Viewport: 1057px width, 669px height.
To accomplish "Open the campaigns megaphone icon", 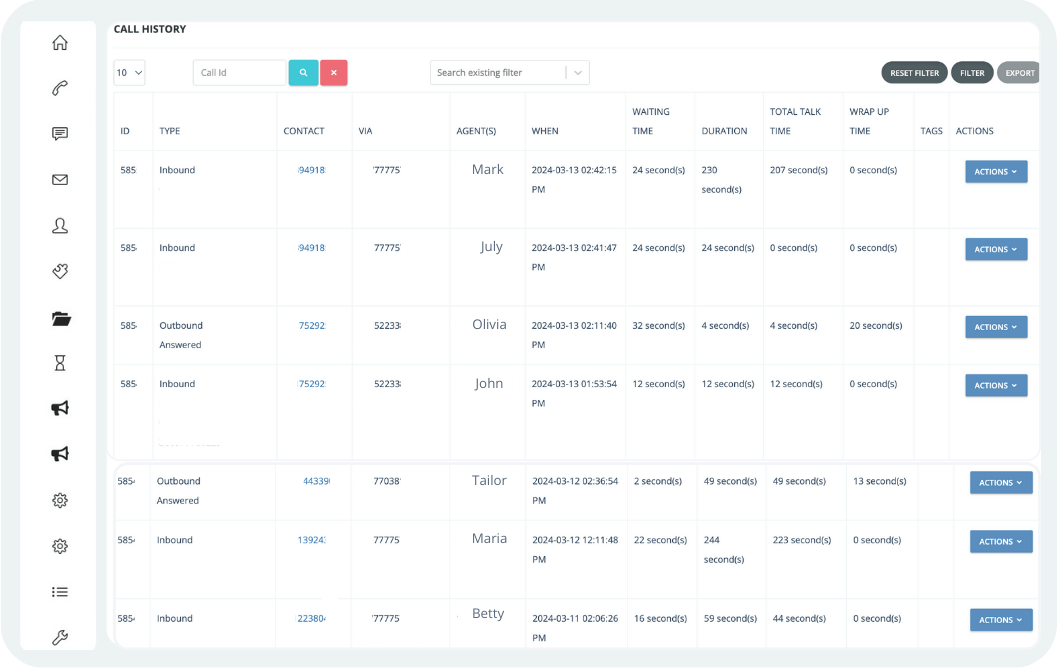I will pyautogui.click(x=59, y=408).
